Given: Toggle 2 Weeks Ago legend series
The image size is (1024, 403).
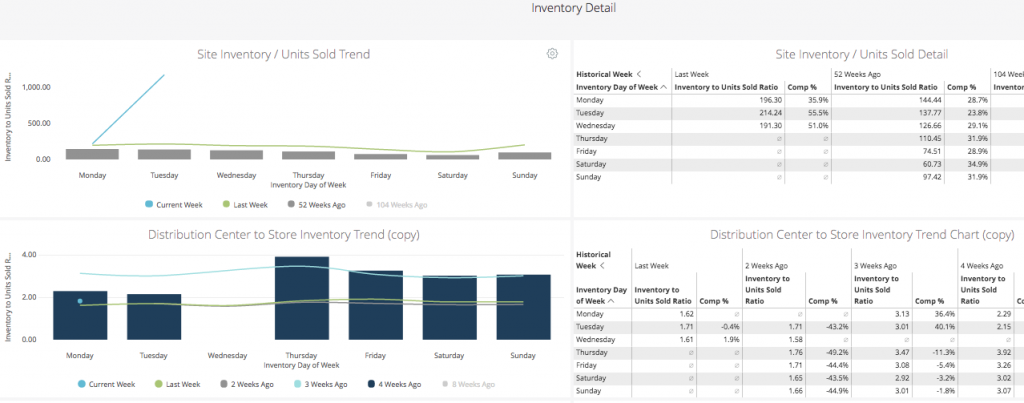Looking at the screenshot, I should point(247,384).
